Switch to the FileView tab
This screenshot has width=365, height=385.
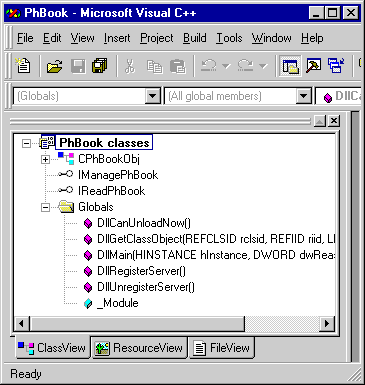click(222, 348)
